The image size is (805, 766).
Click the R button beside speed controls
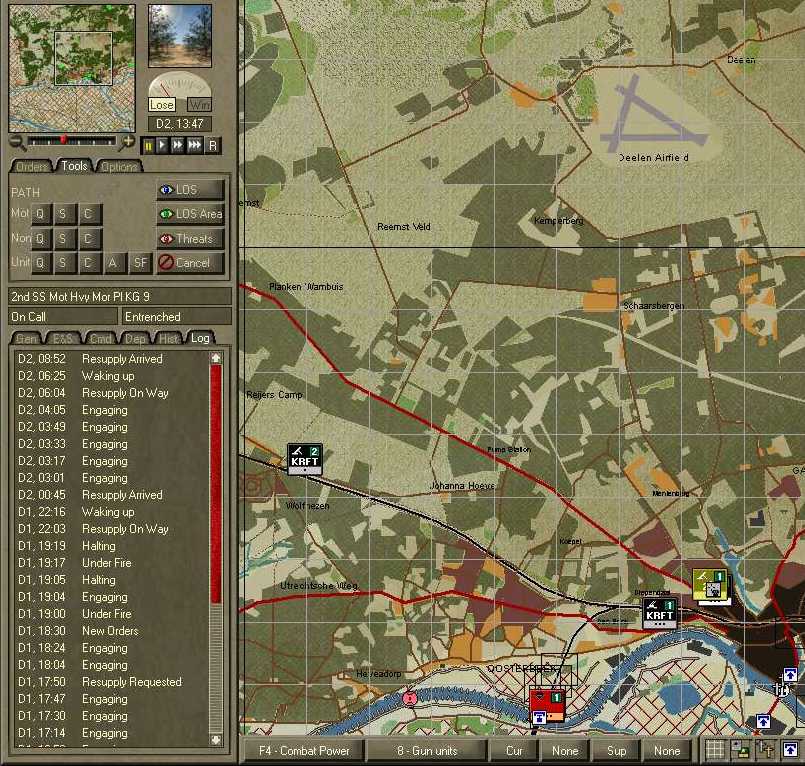213,146
